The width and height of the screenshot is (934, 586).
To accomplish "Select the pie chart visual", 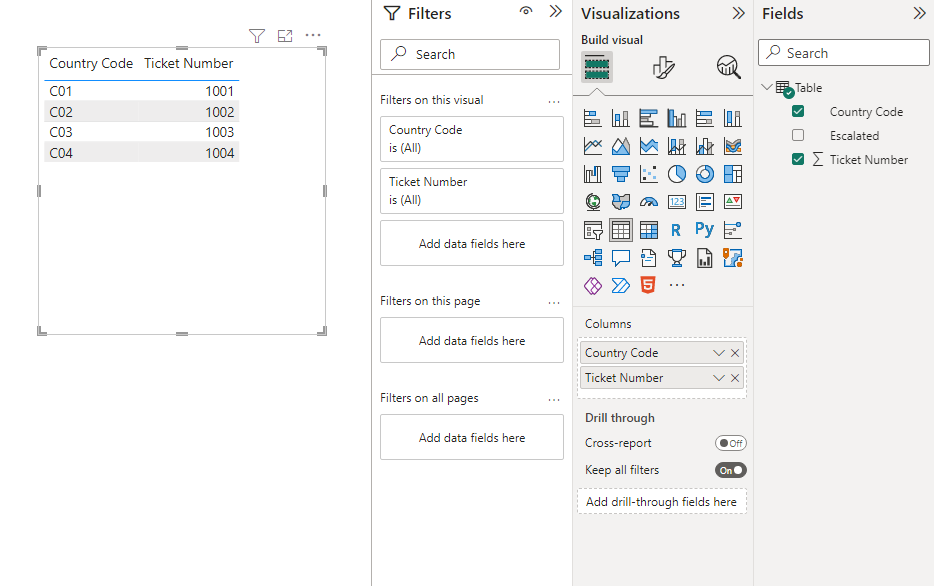I will point(677,174).
